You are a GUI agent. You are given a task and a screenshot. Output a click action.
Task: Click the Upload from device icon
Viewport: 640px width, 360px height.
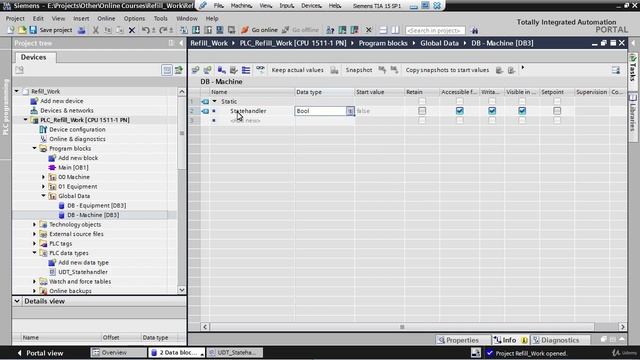pyautogui.click(x=208, y=30)
